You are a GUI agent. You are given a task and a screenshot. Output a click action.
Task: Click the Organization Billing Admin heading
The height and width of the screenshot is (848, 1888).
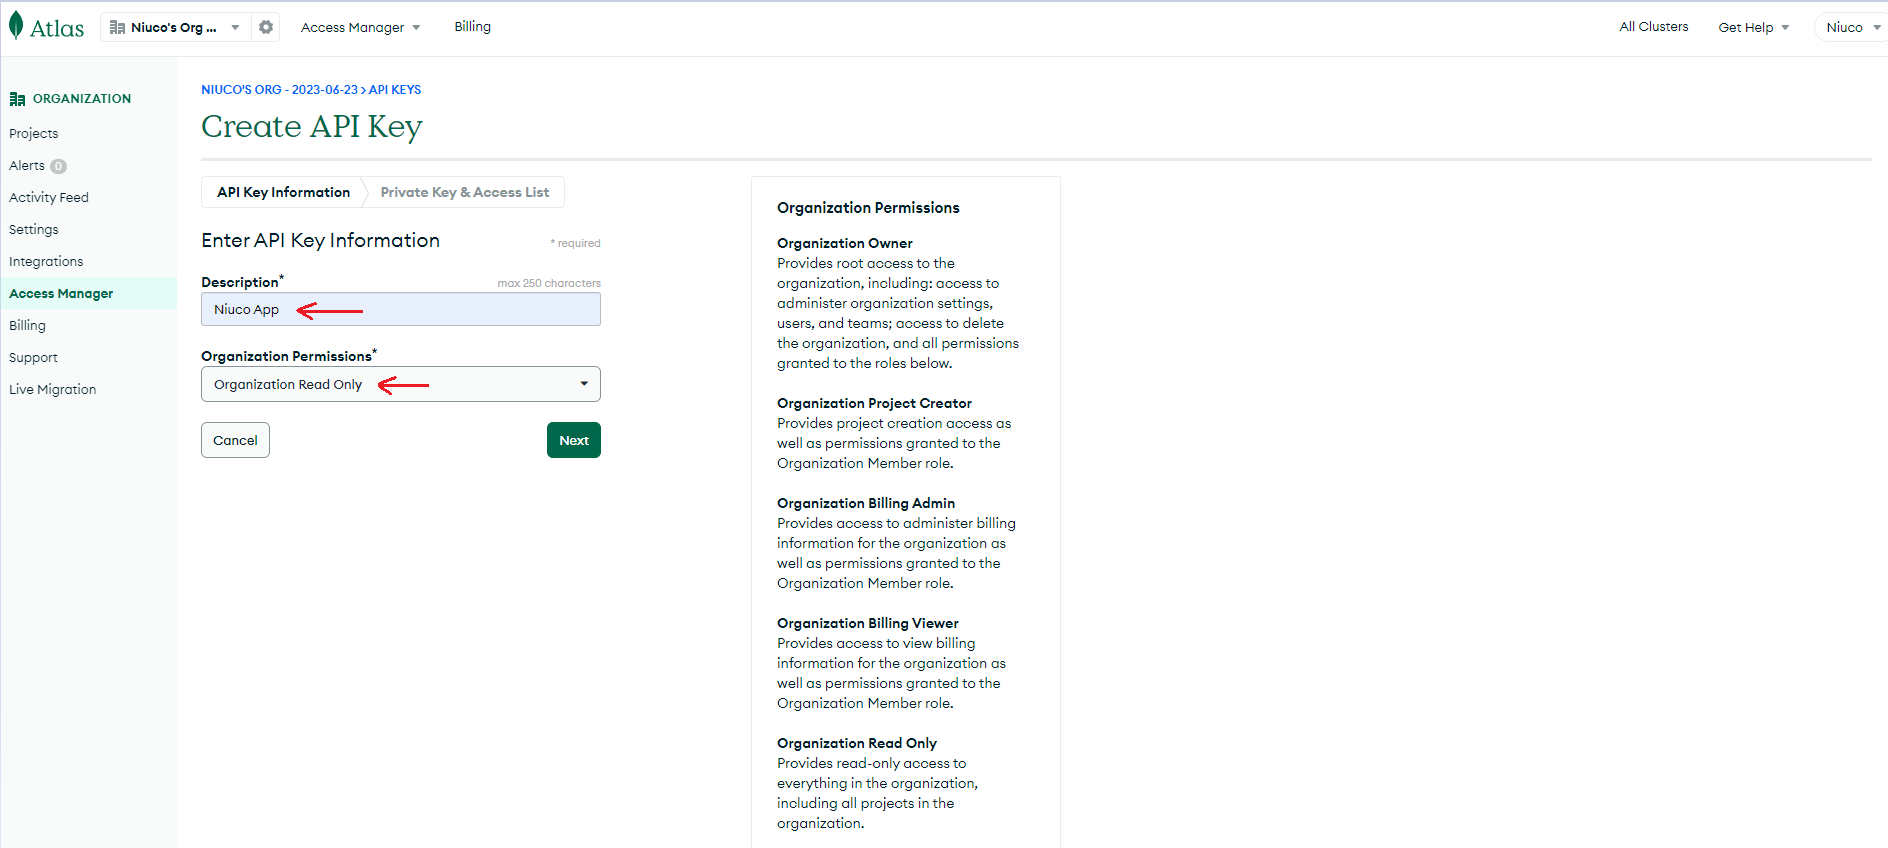coord(866,503)
